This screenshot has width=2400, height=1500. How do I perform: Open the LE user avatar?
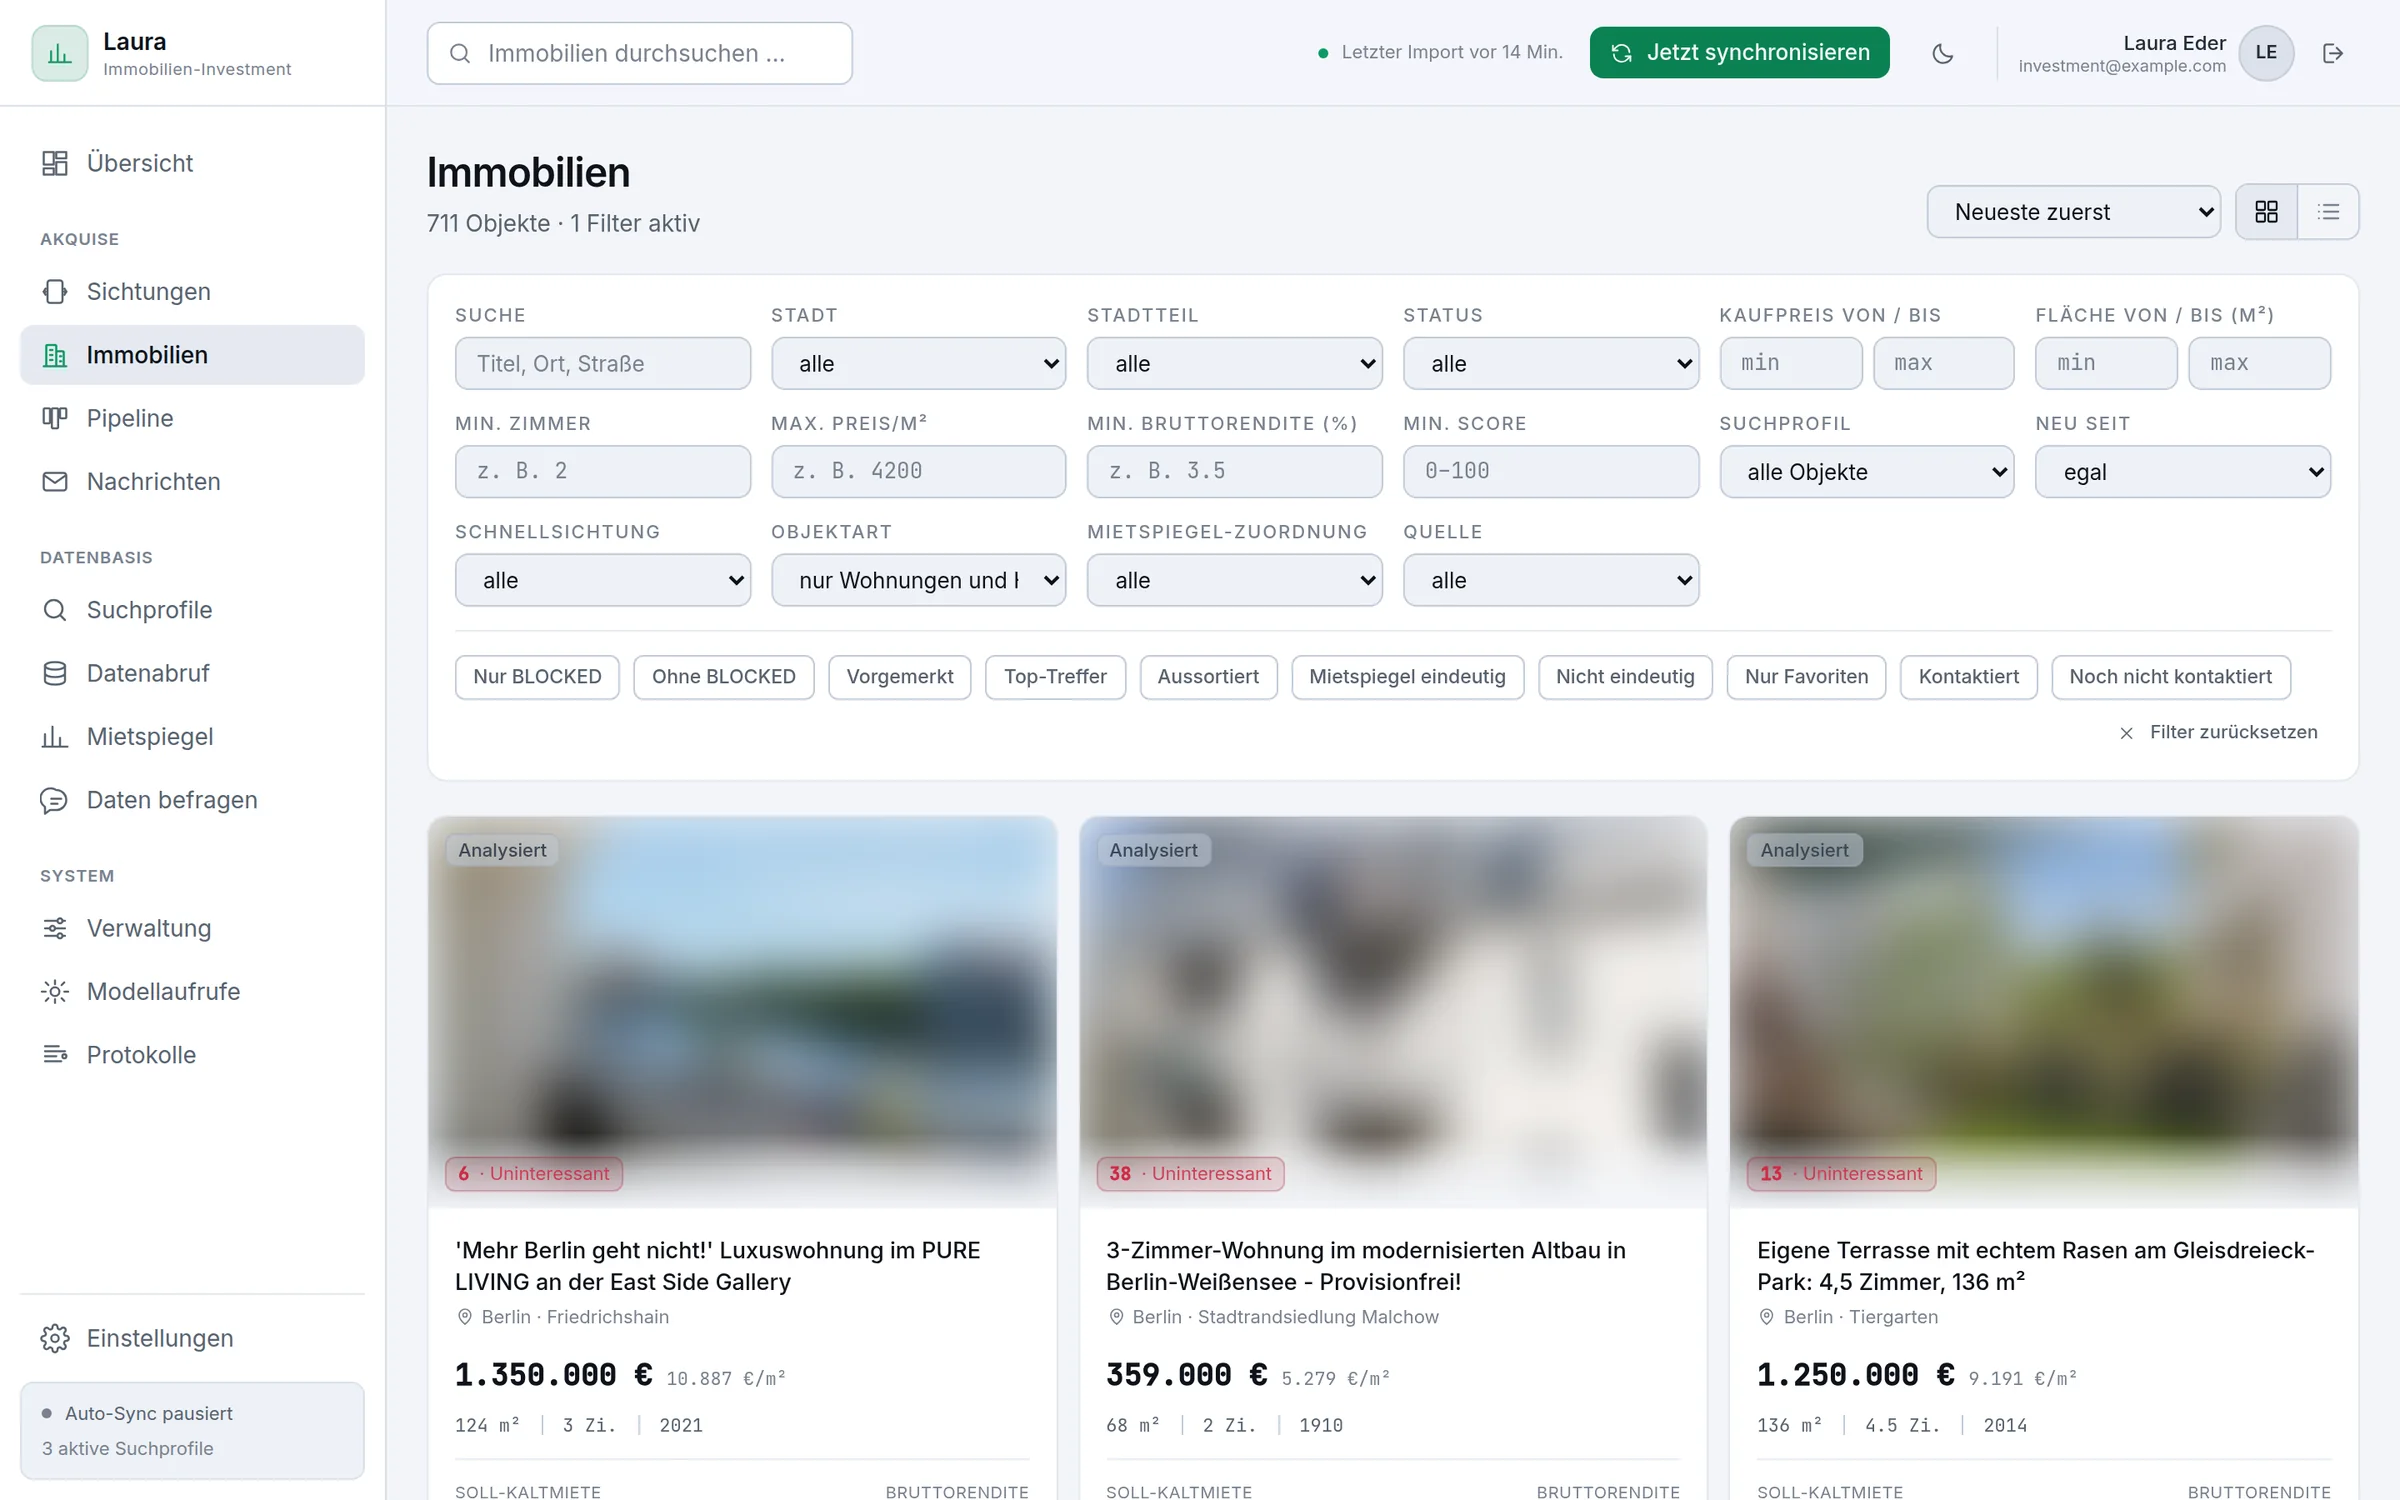pyautogui.click(x=2265, y=53)
